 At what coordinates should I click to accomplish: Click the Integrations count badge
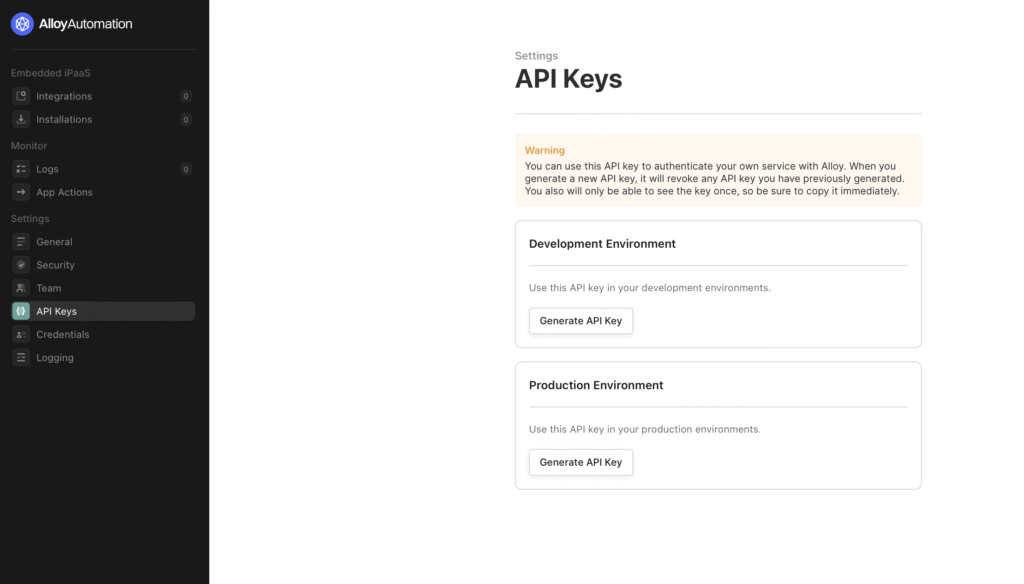186,96
